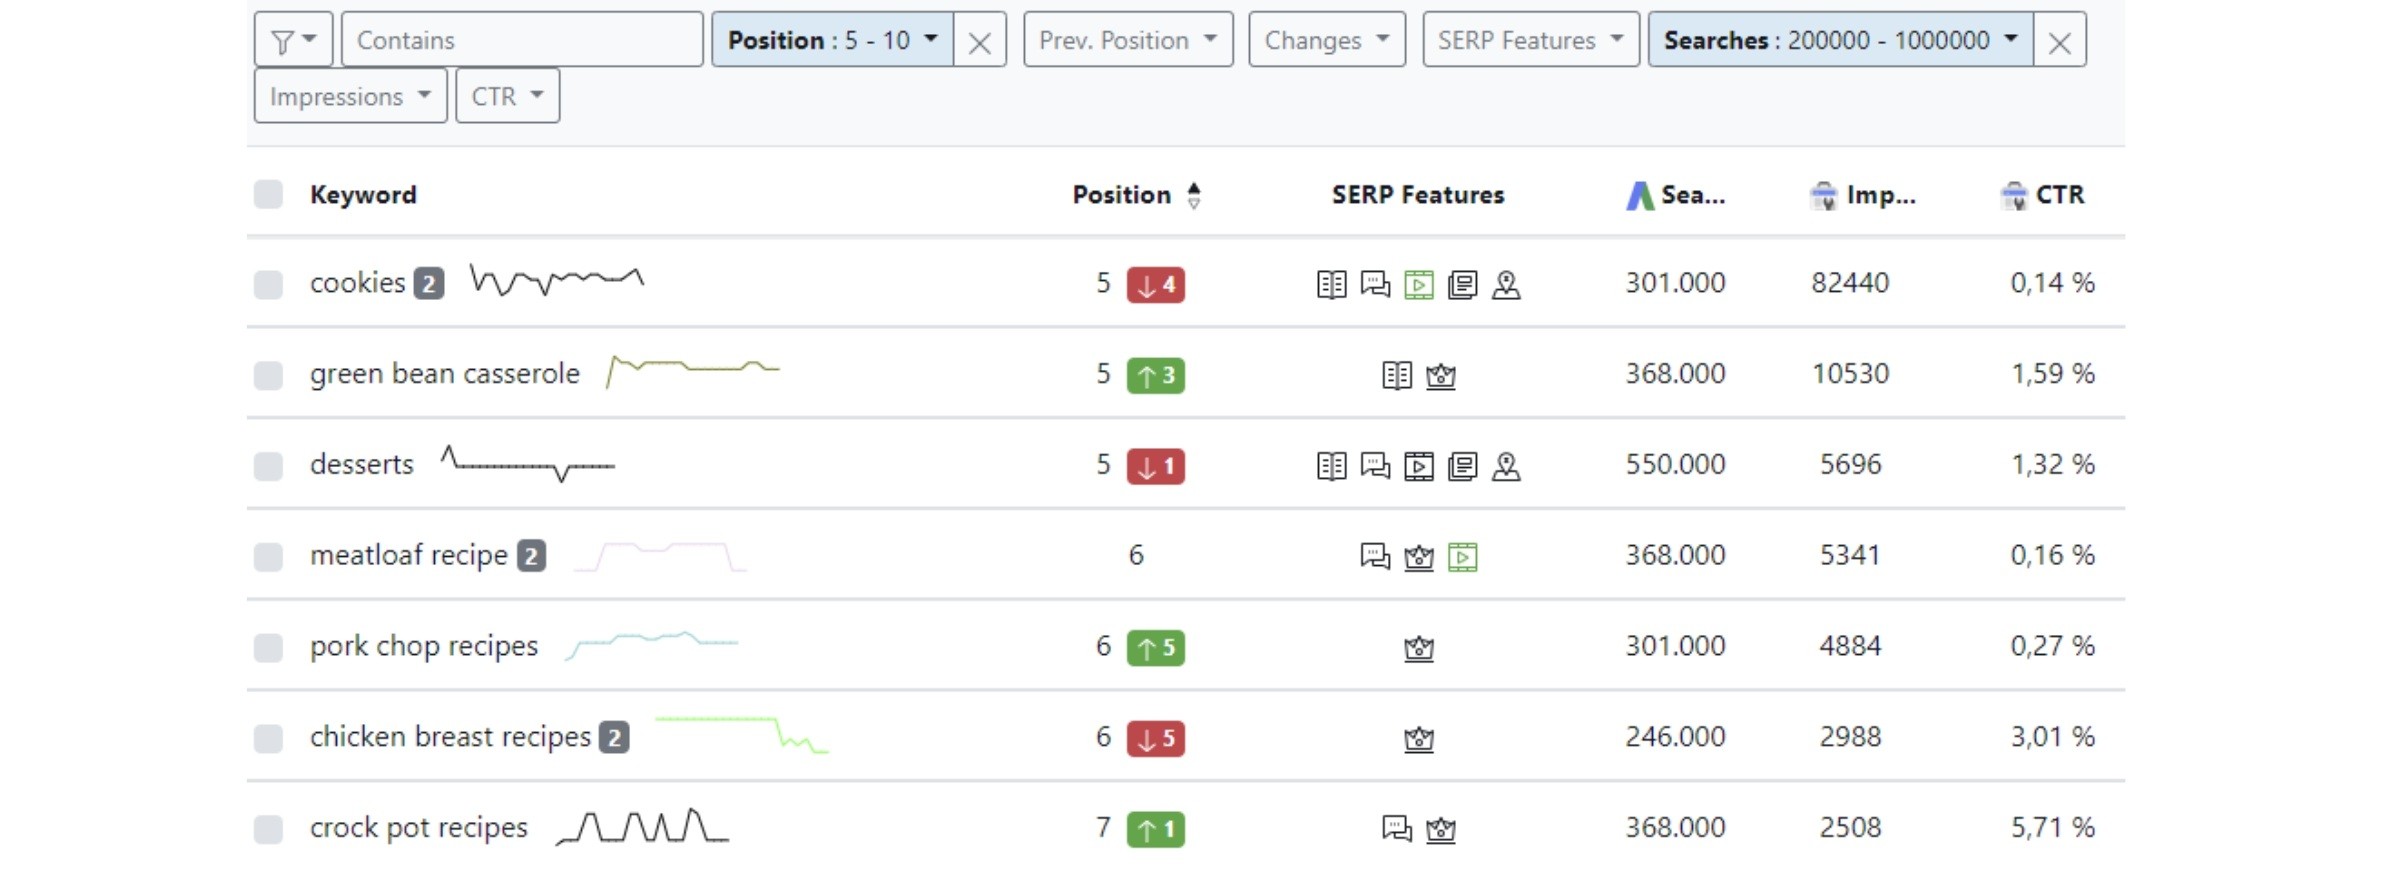Open the Position 5 - 10 filter dropdown
Image resolution: width=2400 pixels, height=885 pixels.
[x=832, y=40]
